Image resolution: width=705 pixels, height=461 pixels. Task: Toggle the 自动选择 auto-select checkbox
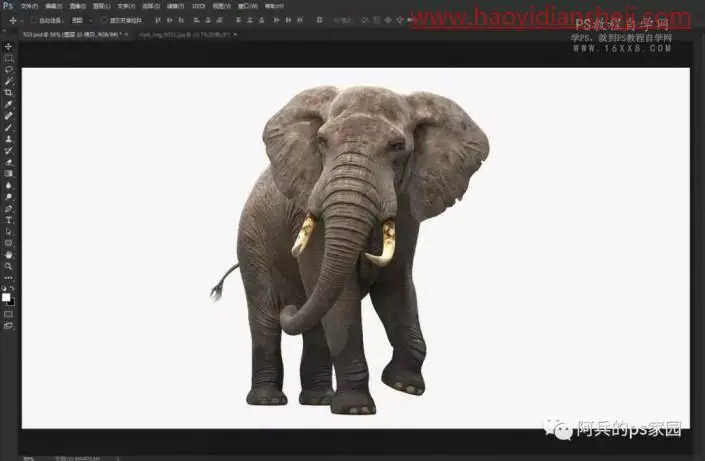(34, 20)
